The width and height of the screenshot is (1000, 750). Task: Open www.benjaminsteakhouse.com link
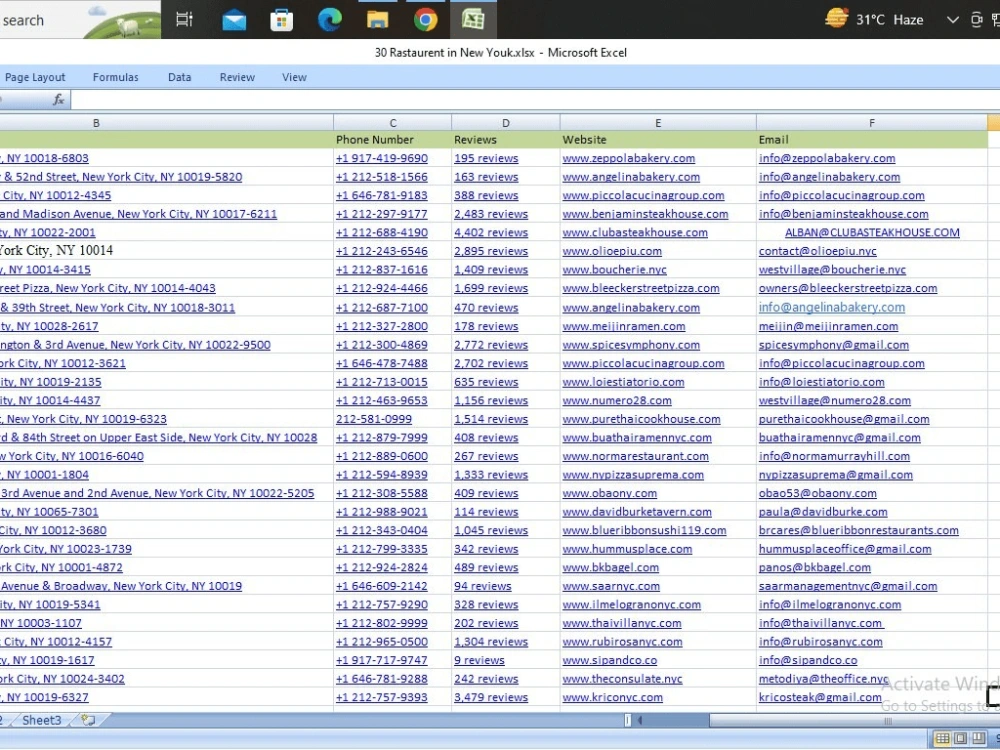(x=645, y=214)
